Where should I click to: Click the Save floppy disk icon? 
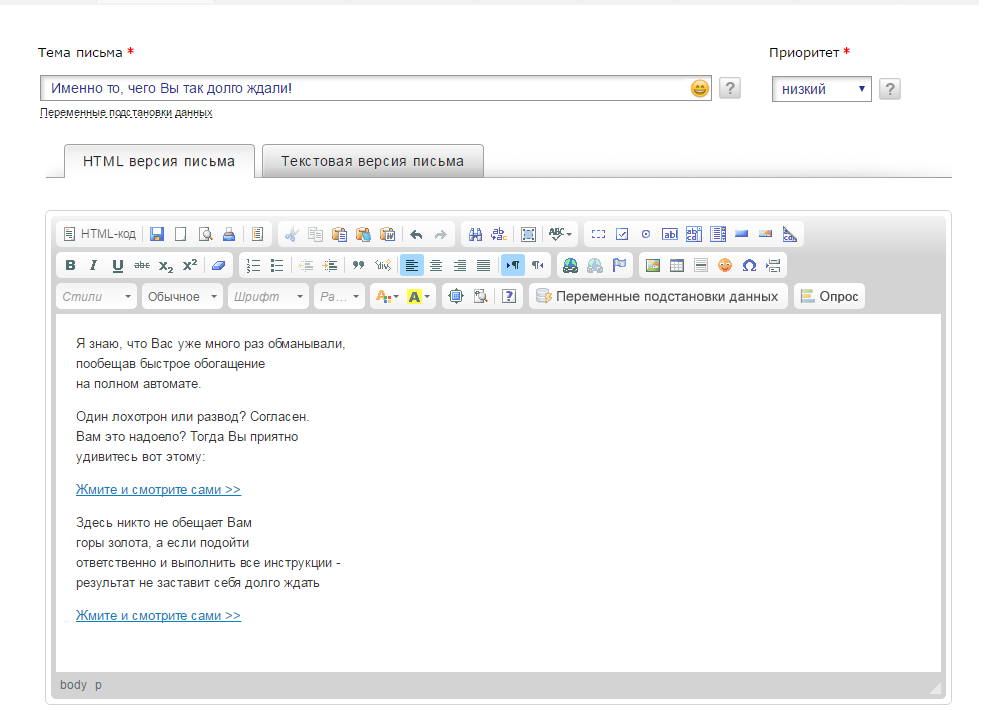pyautogui.click(x=157, y=235)
